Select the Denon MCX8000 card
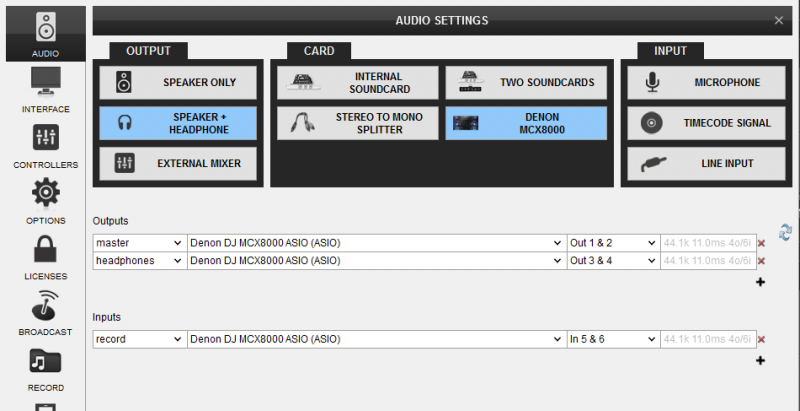800x411 pixels. 526,123
